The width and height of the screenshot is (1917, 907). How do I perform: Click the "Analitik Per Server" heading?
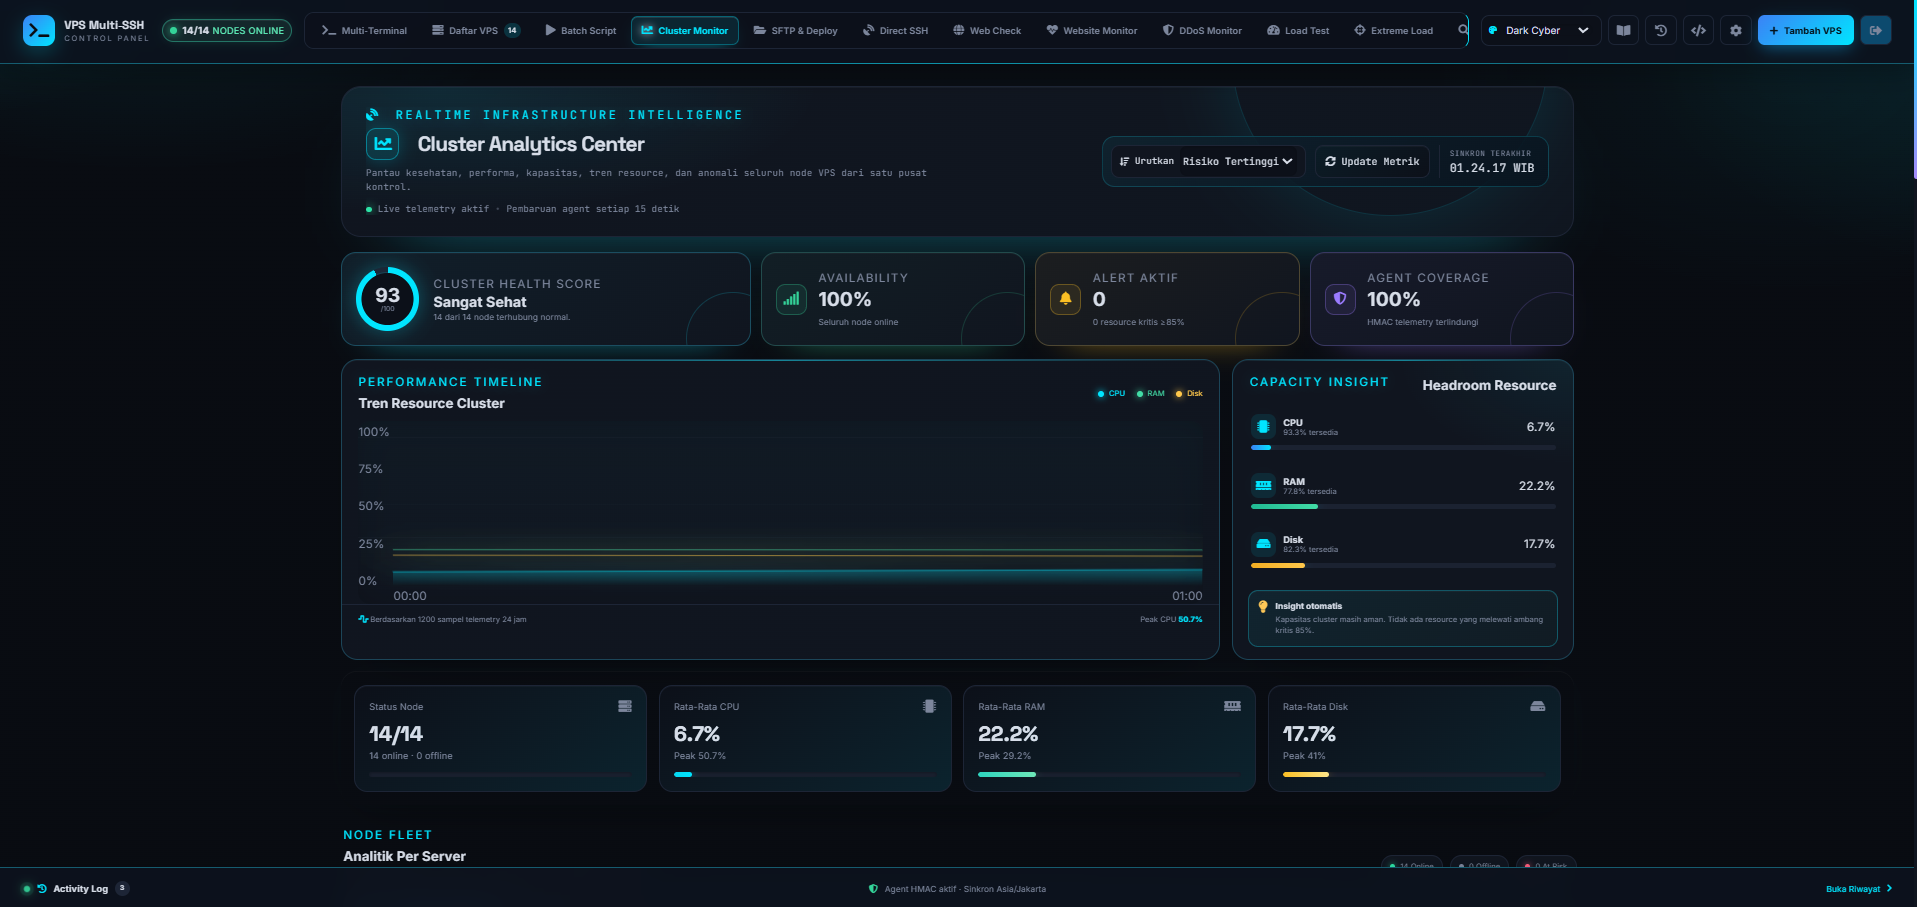coord(404,856)
